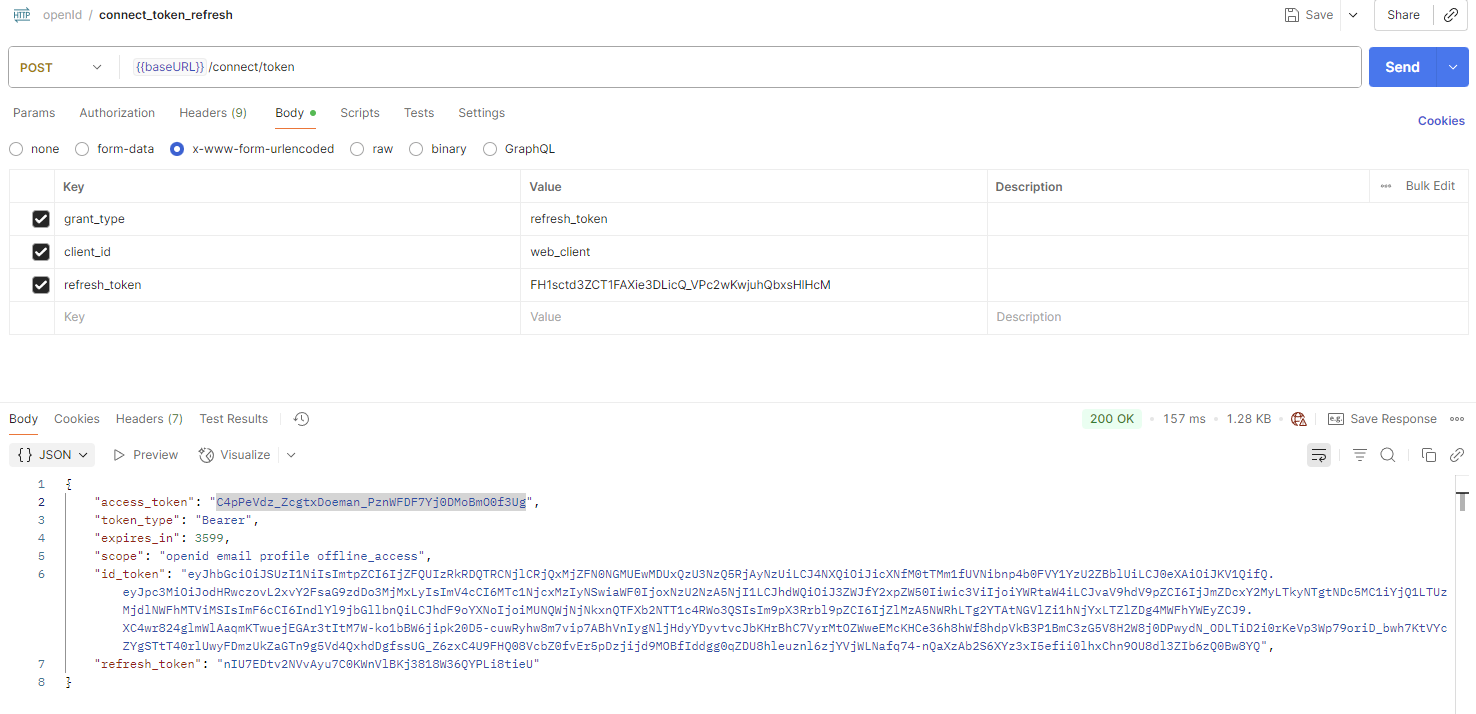Click the HTTP request type icon
Screen dimensions: 1476x714
(21, 15)
